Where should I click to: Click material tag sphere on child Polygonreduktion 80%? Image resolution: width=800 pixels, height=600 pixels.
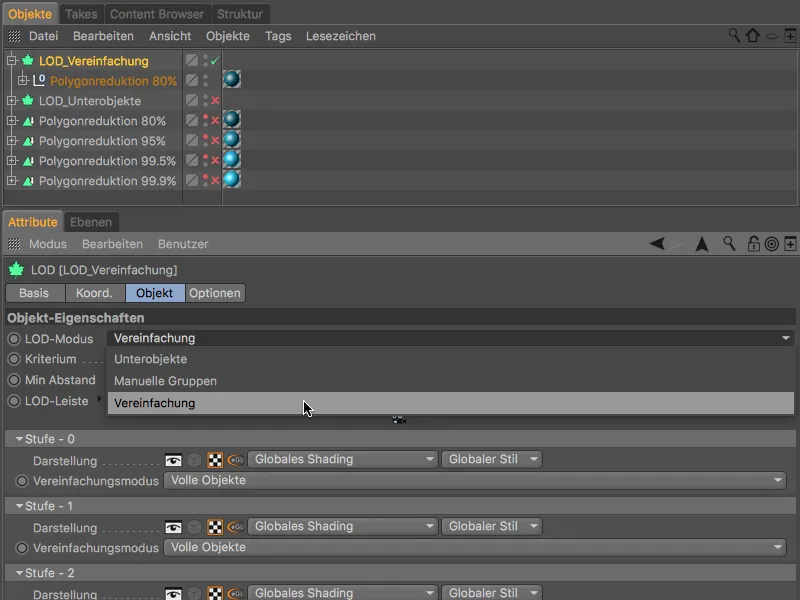tap(232, 79)
